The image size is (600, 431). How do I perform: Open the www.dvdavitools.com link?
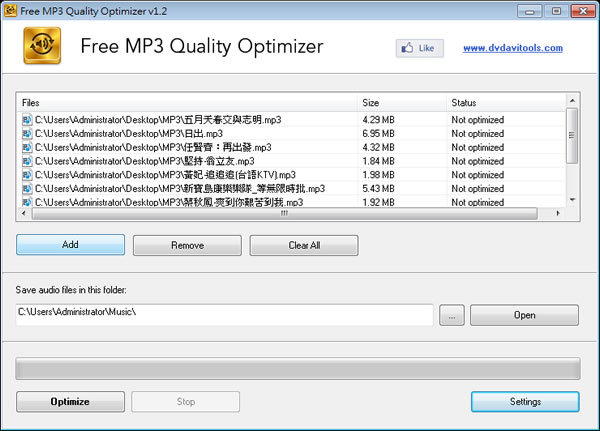(x=513, y=48)
